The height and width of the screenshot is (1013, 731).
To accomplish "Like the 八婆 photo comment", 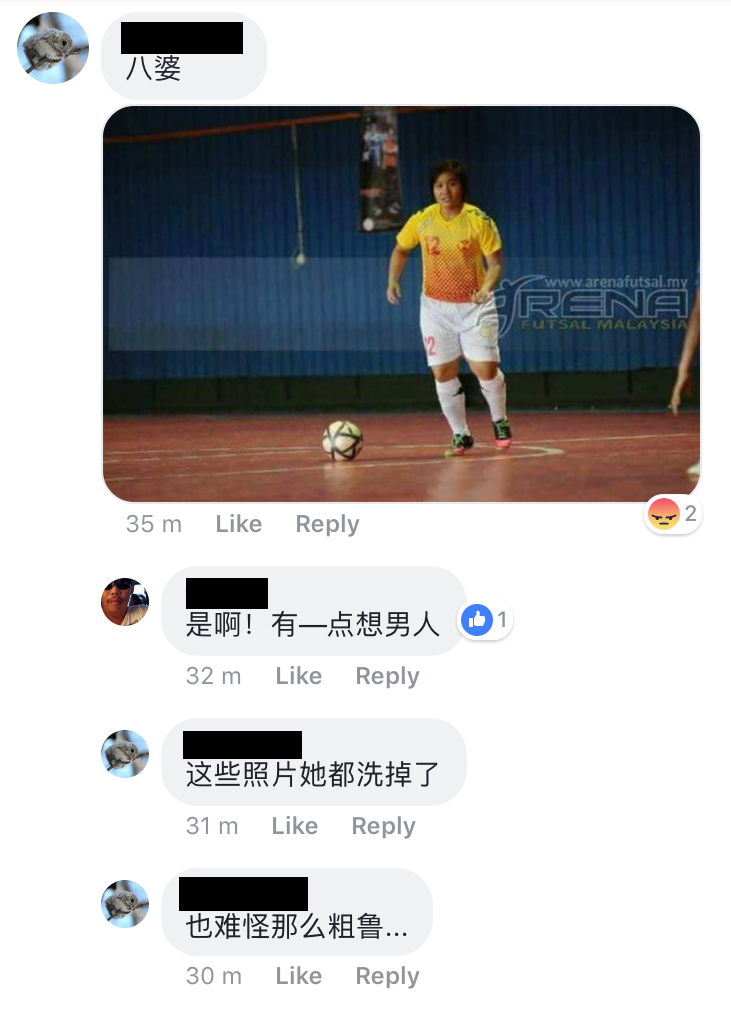I will point(238,524).
